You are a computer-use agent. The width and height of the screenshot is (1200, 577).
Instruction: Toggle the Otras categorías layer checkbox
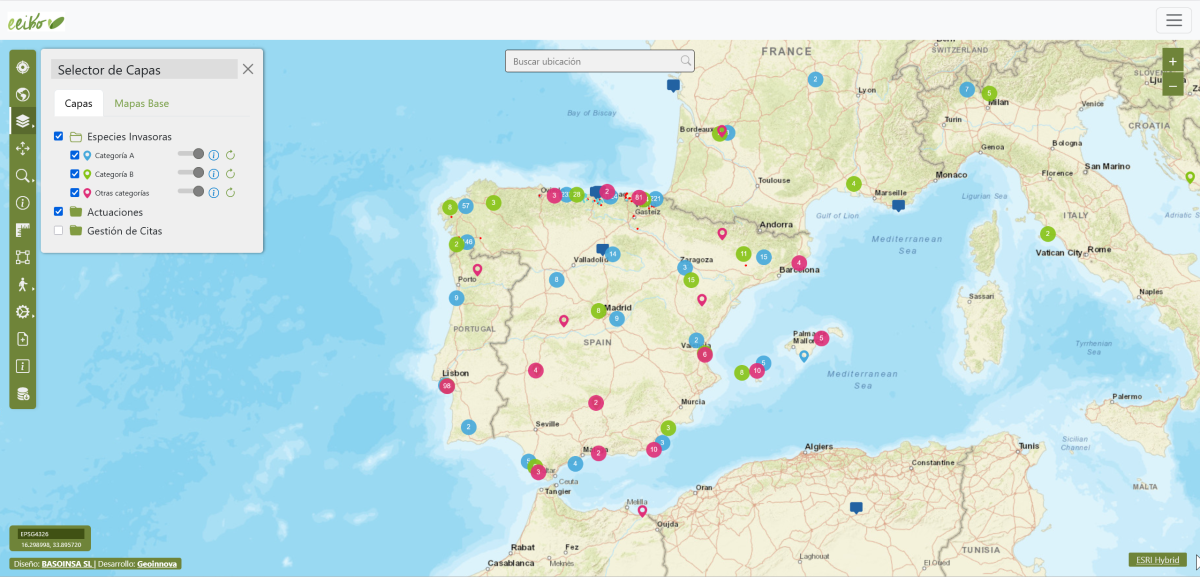75,192
